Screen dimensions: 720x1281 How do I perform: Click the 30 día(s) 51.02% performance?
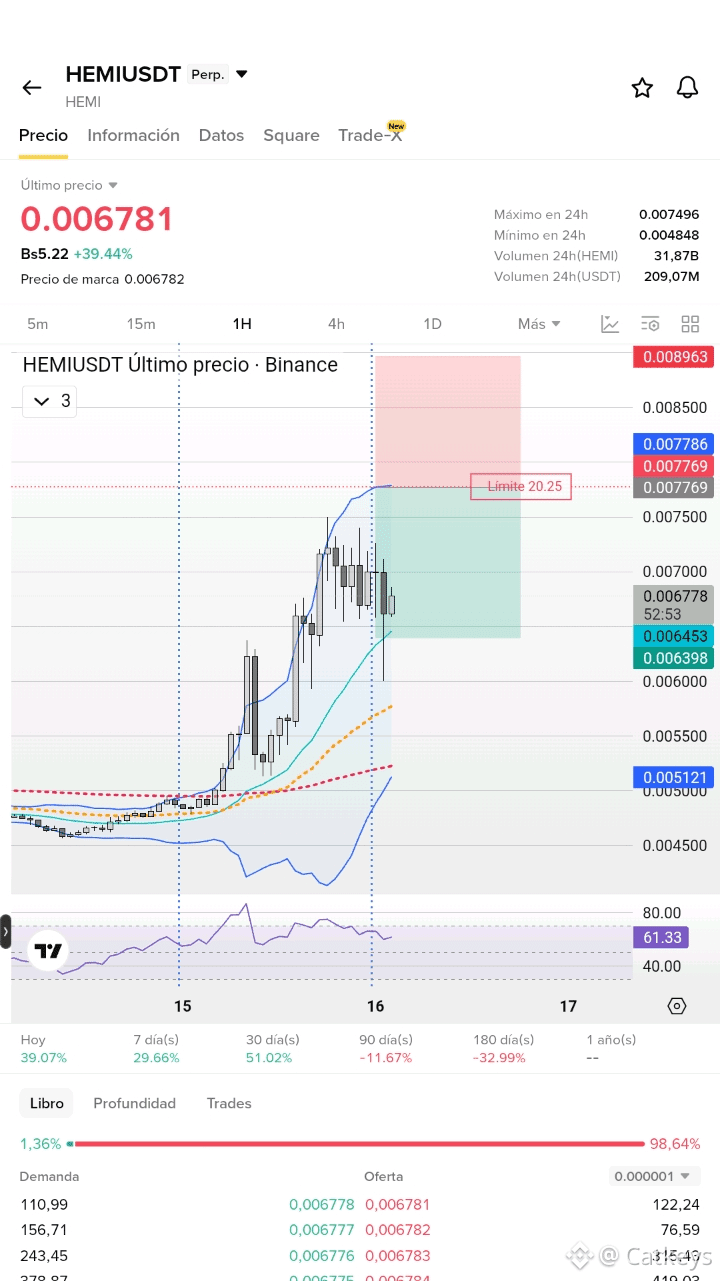[x=273, y=1049]
